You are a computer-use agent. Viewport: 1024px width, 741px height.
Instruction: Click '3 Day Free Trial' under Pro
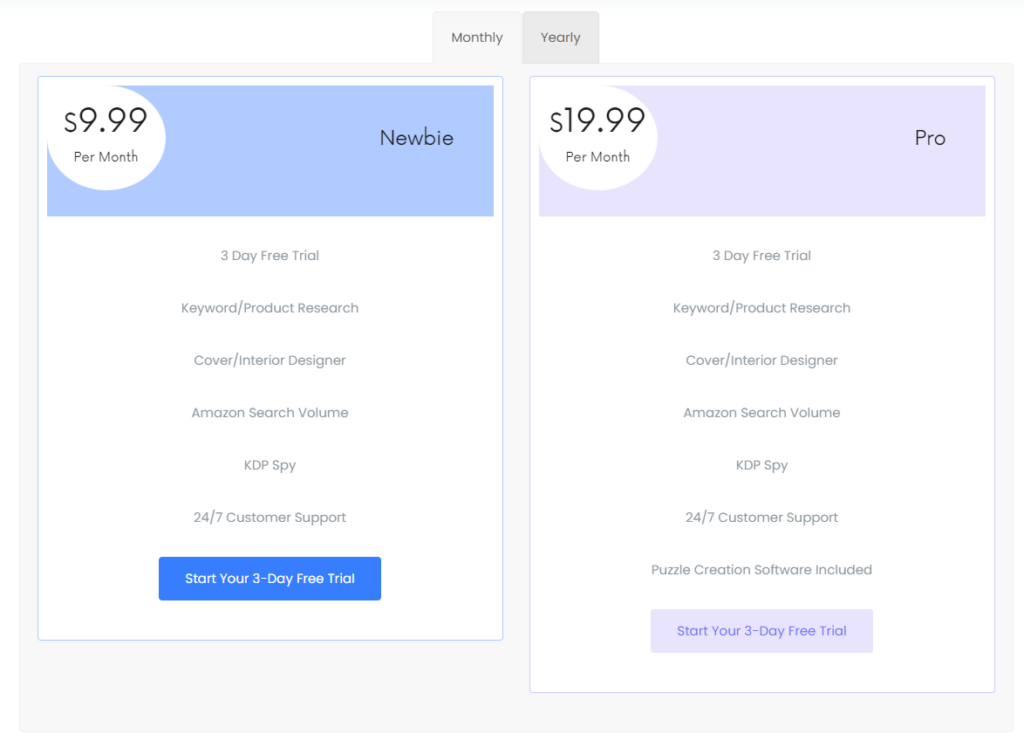click(x=761, y=255)
